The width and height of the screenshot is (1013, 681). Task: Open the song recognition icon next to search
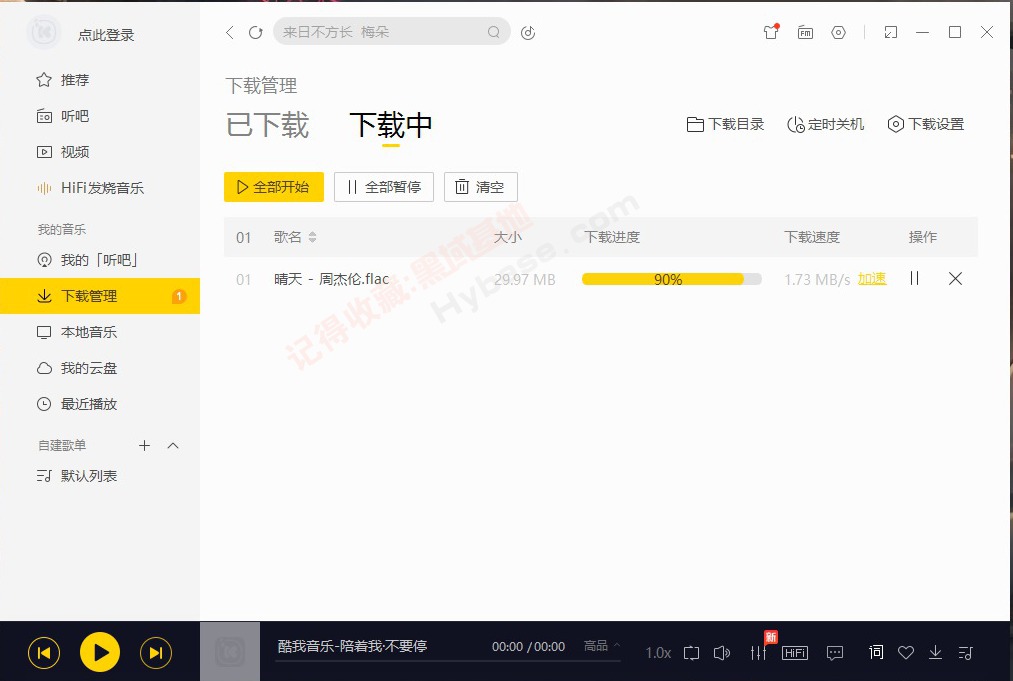(528, 32)
